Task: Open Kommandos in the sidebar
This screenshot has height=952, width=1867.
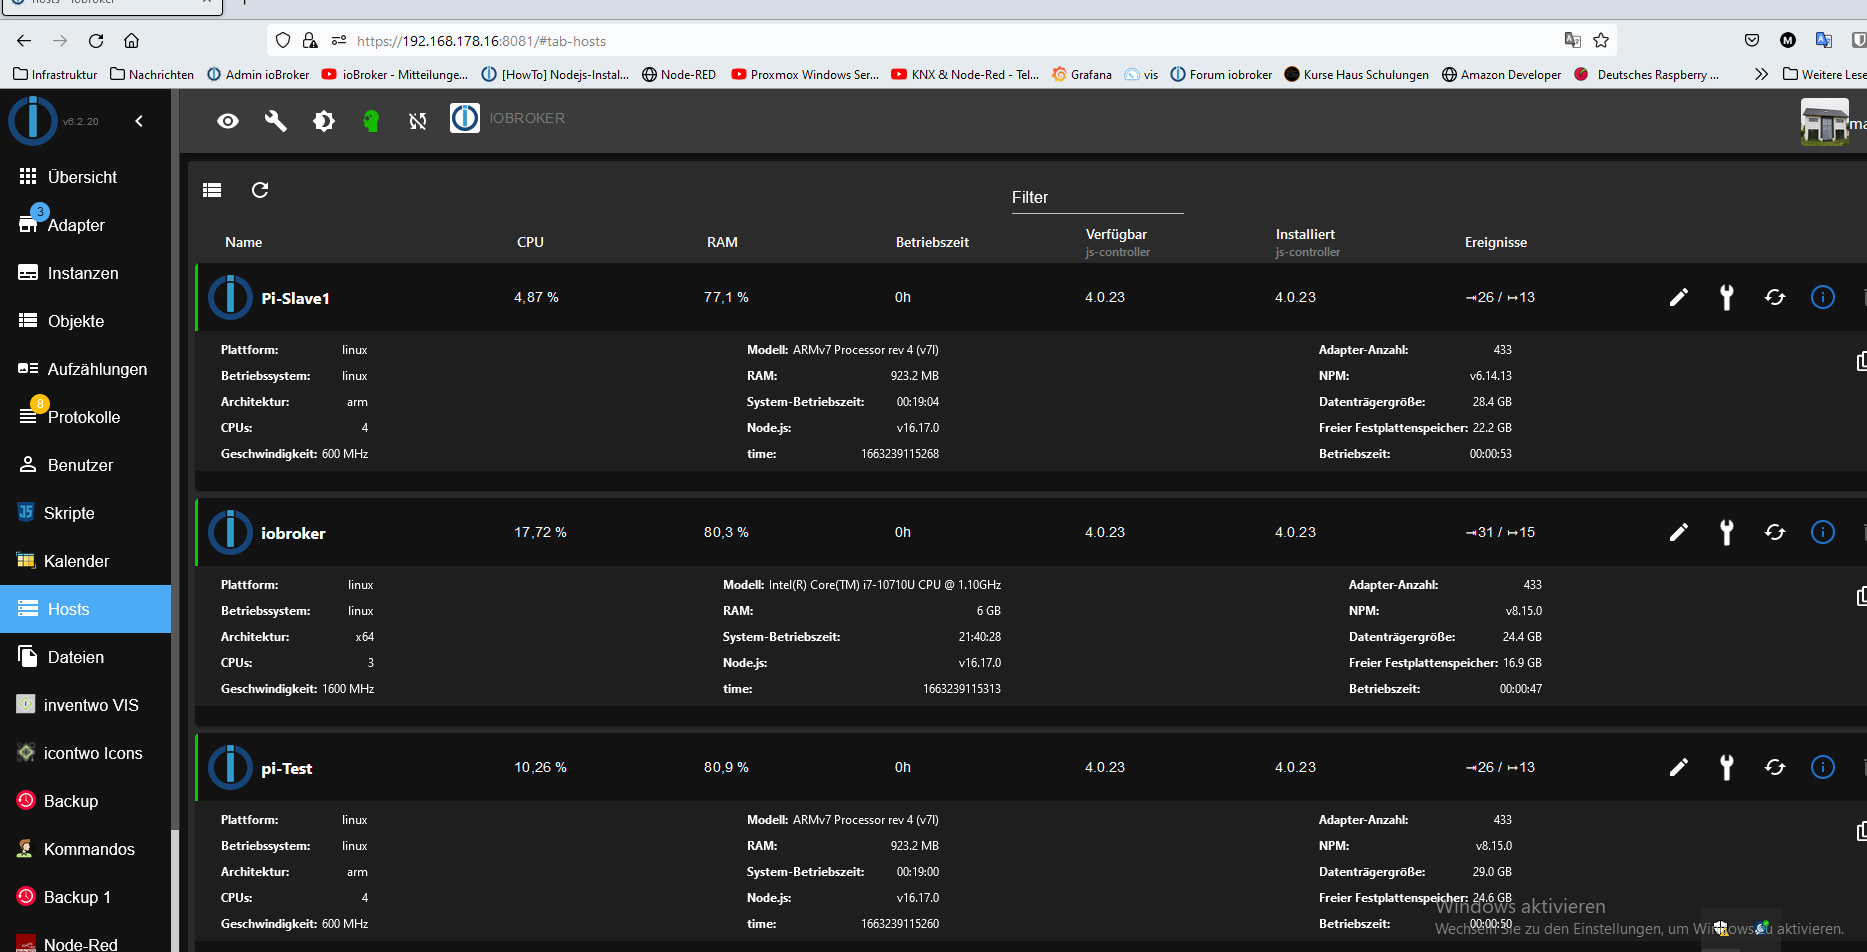Action: pos(85,849)
